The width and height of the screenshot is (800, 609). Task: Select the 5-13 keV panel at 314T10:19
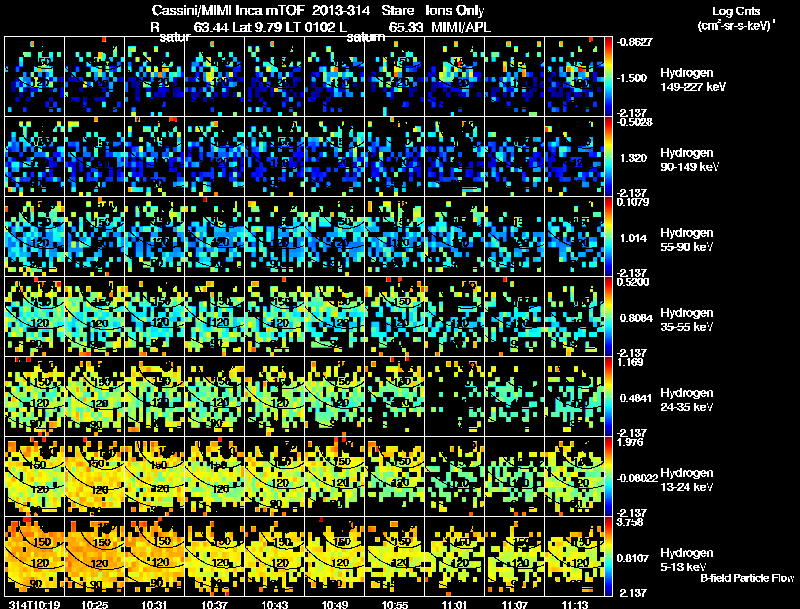click(35, 557)
